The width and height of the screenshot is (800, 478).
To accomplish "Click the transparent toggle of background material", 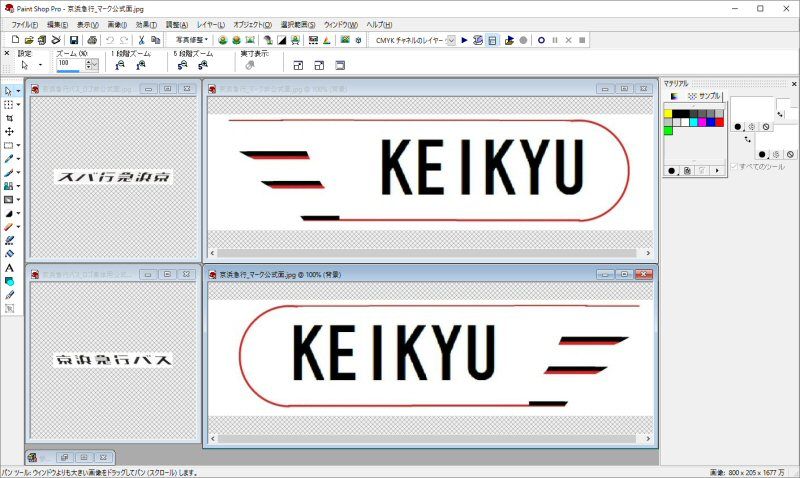I will tap(790, 154).
